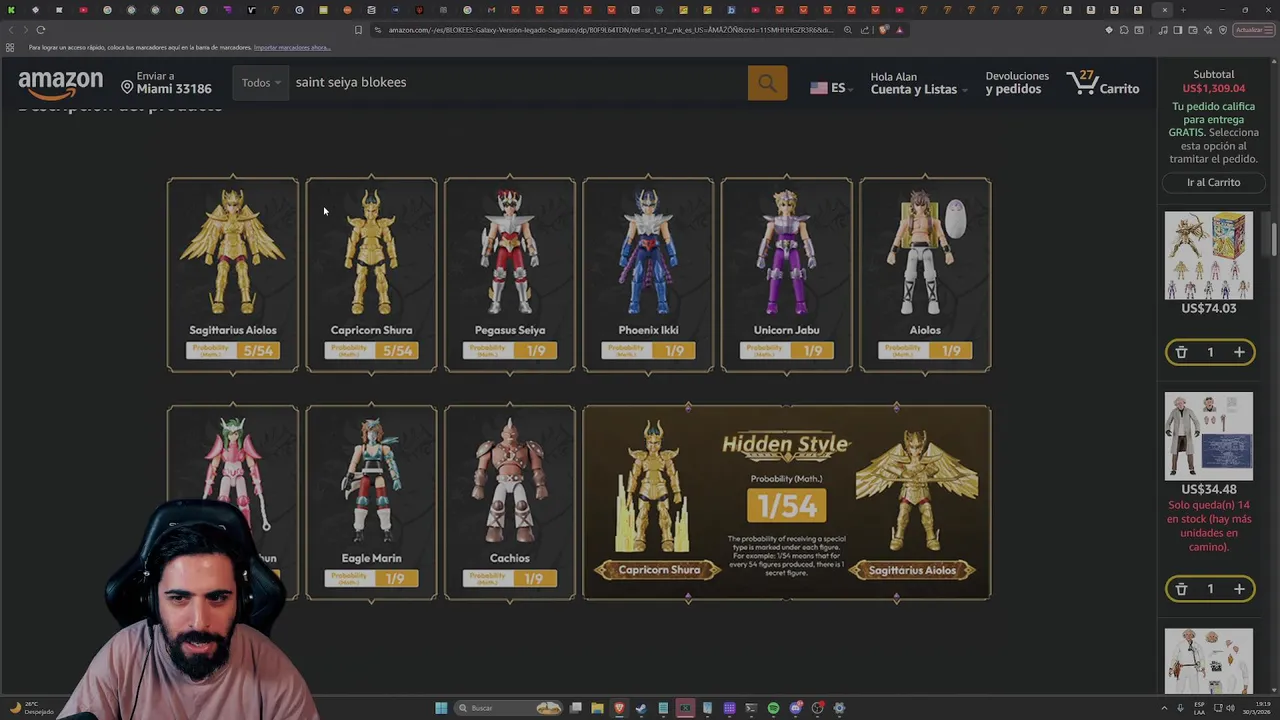Click the Phoenix Ikki figure card
Screen dimensions: 1280x720
click(648, 275)
